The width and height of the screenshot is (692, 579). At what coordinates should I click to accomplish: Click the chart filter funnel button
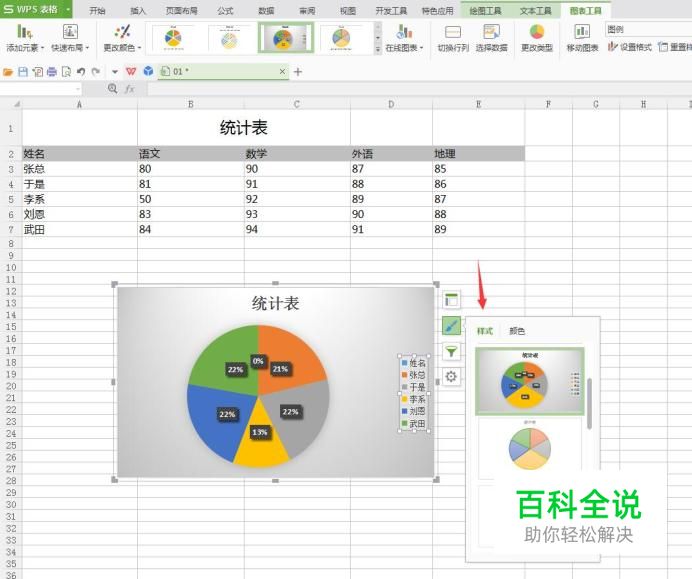[x=451, y=351]
